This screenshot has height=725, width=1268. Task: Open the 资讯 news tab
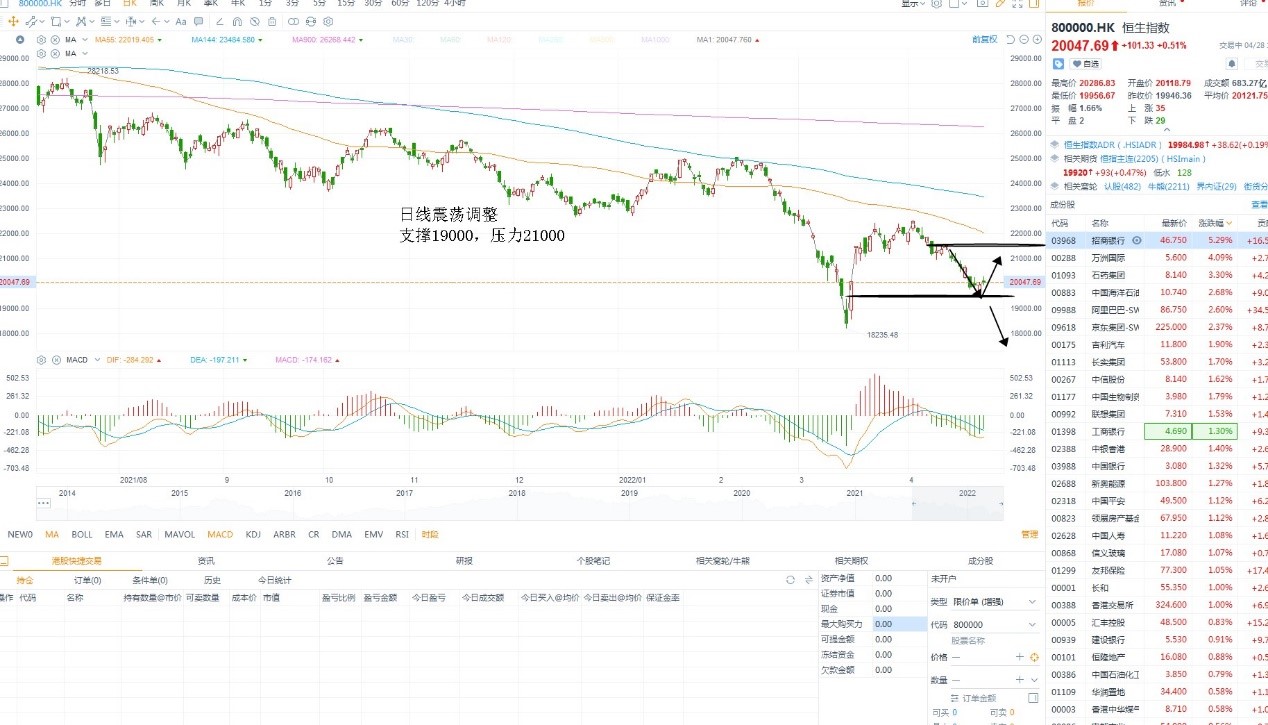point(206,561)
